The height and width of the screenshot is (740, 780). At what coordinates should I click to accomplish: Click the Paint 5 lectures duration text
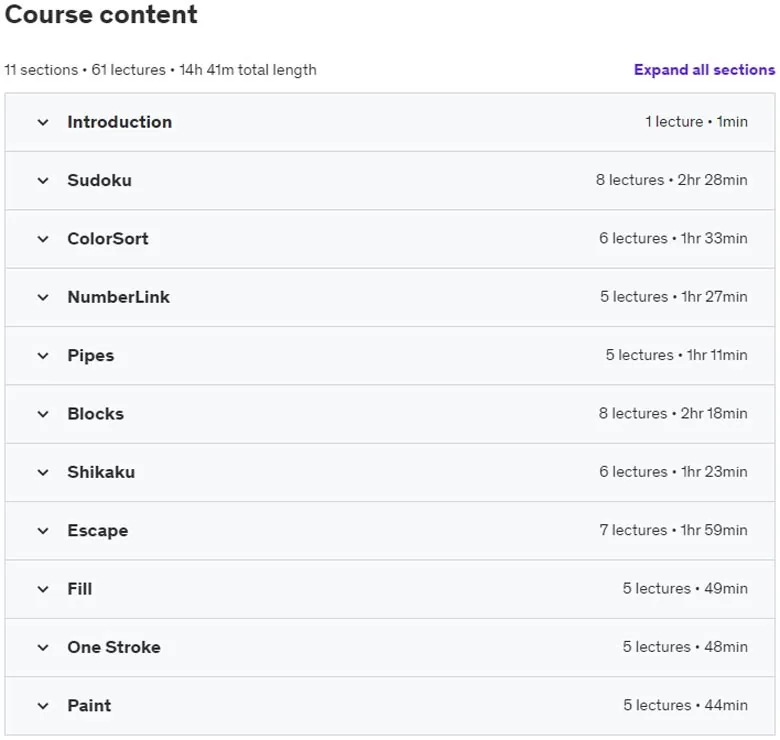pyautogui.click(x=685, y=705)
